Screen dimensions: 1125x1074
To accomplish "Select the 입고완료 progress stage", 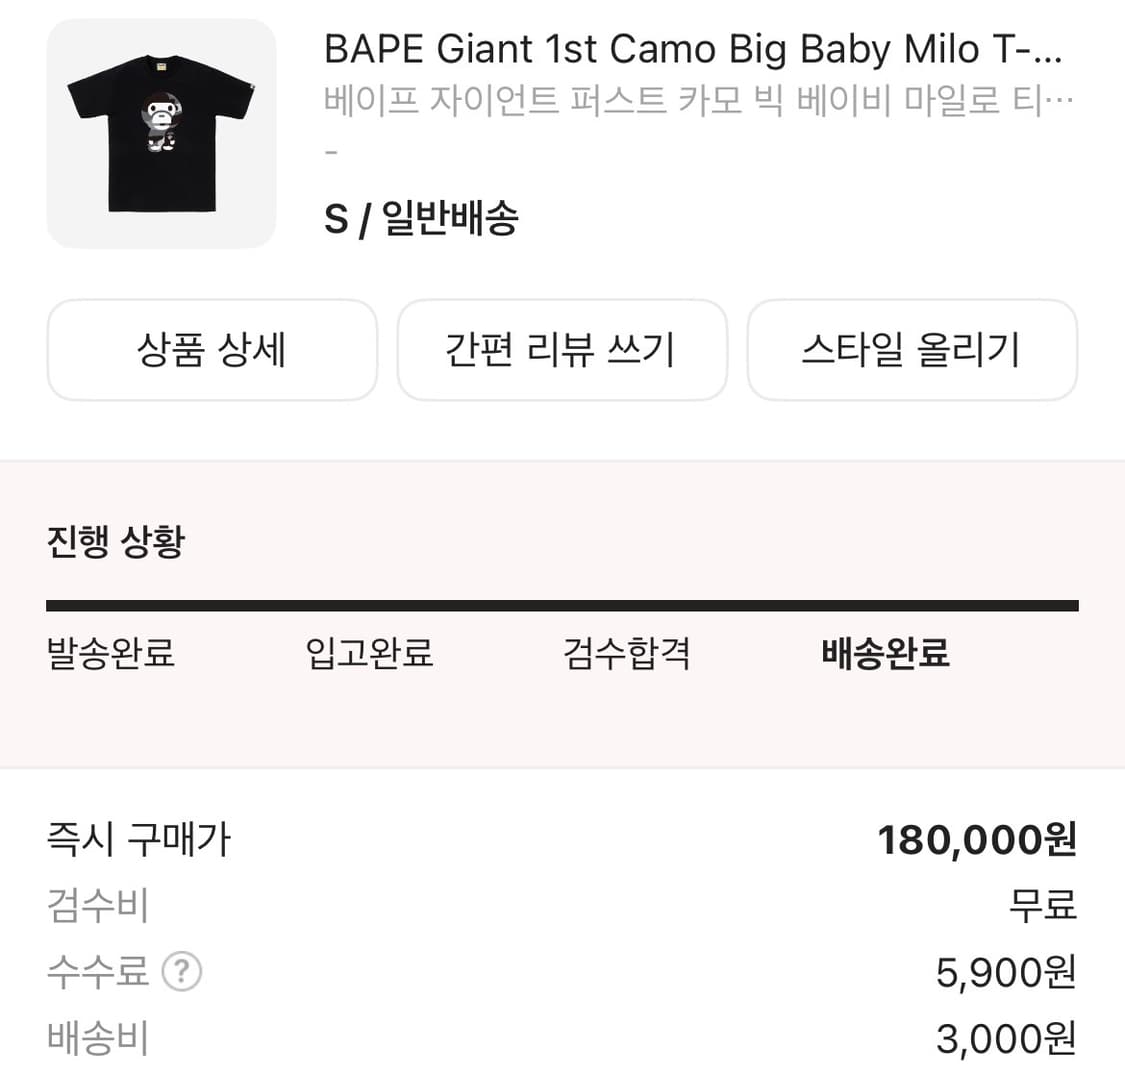I will pos(369,653).
